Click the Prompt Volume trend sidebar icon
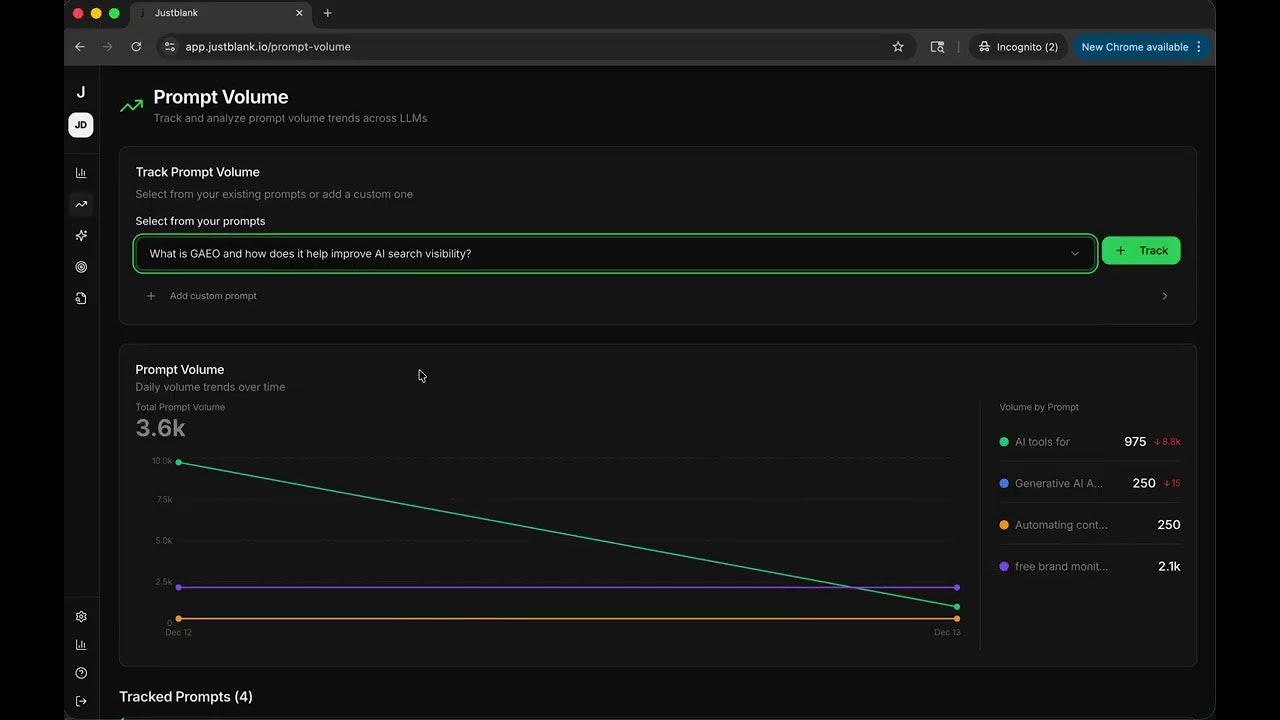The image size is (1280, 720). tap(81, 204)
